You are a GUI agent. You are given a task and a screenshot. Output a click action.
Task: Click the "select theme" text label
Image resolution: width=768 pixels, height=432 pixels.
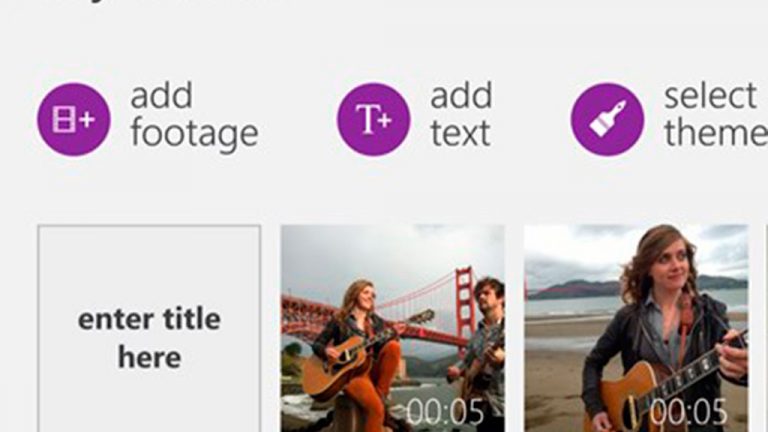[x=716, y=115]
